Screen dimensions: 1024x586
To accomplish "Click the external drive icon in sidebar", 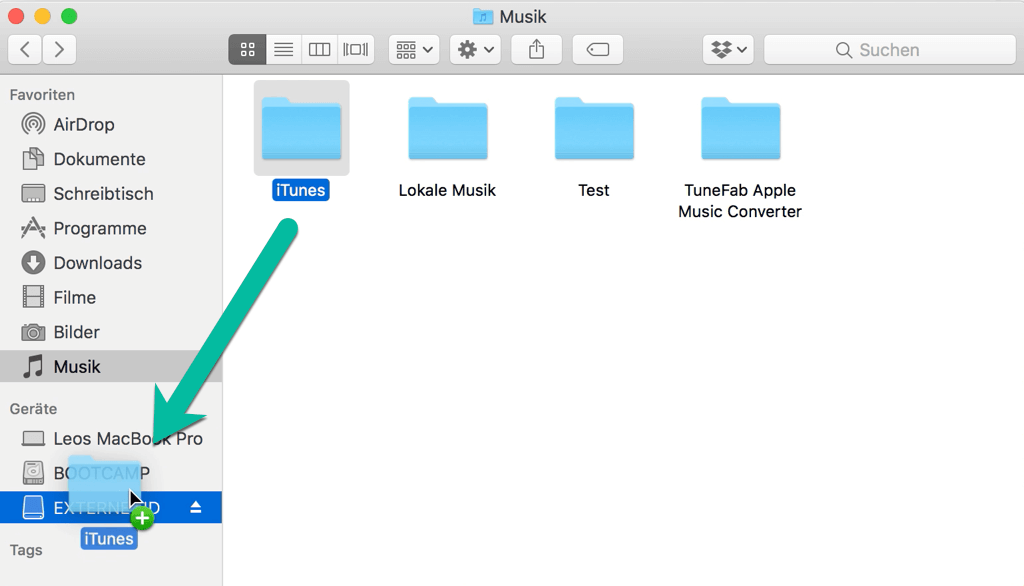I will pyautogui.click(x=33, y=508).
